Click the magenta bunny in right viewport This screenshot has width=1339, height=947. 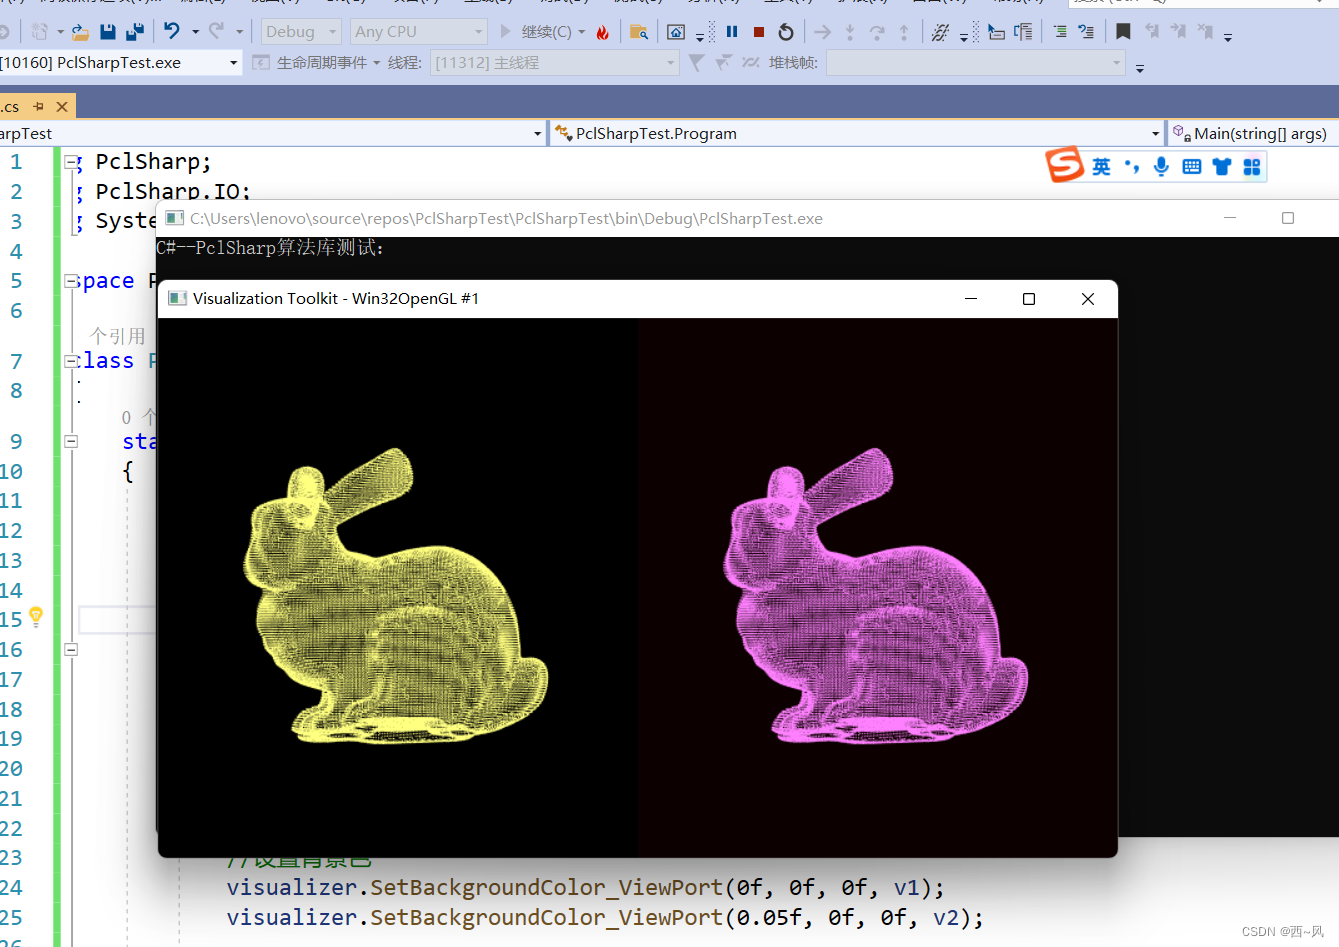point(875,598)
